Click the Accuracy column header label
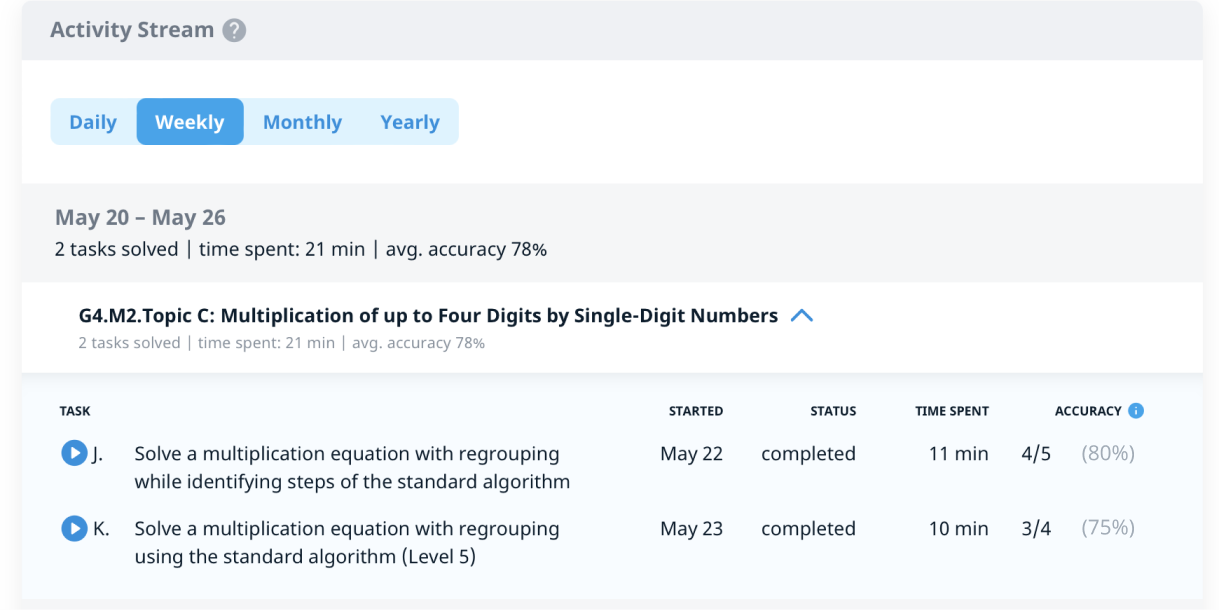The image size is (1219, 610). pyautogui.click(x=1088, y=411)
